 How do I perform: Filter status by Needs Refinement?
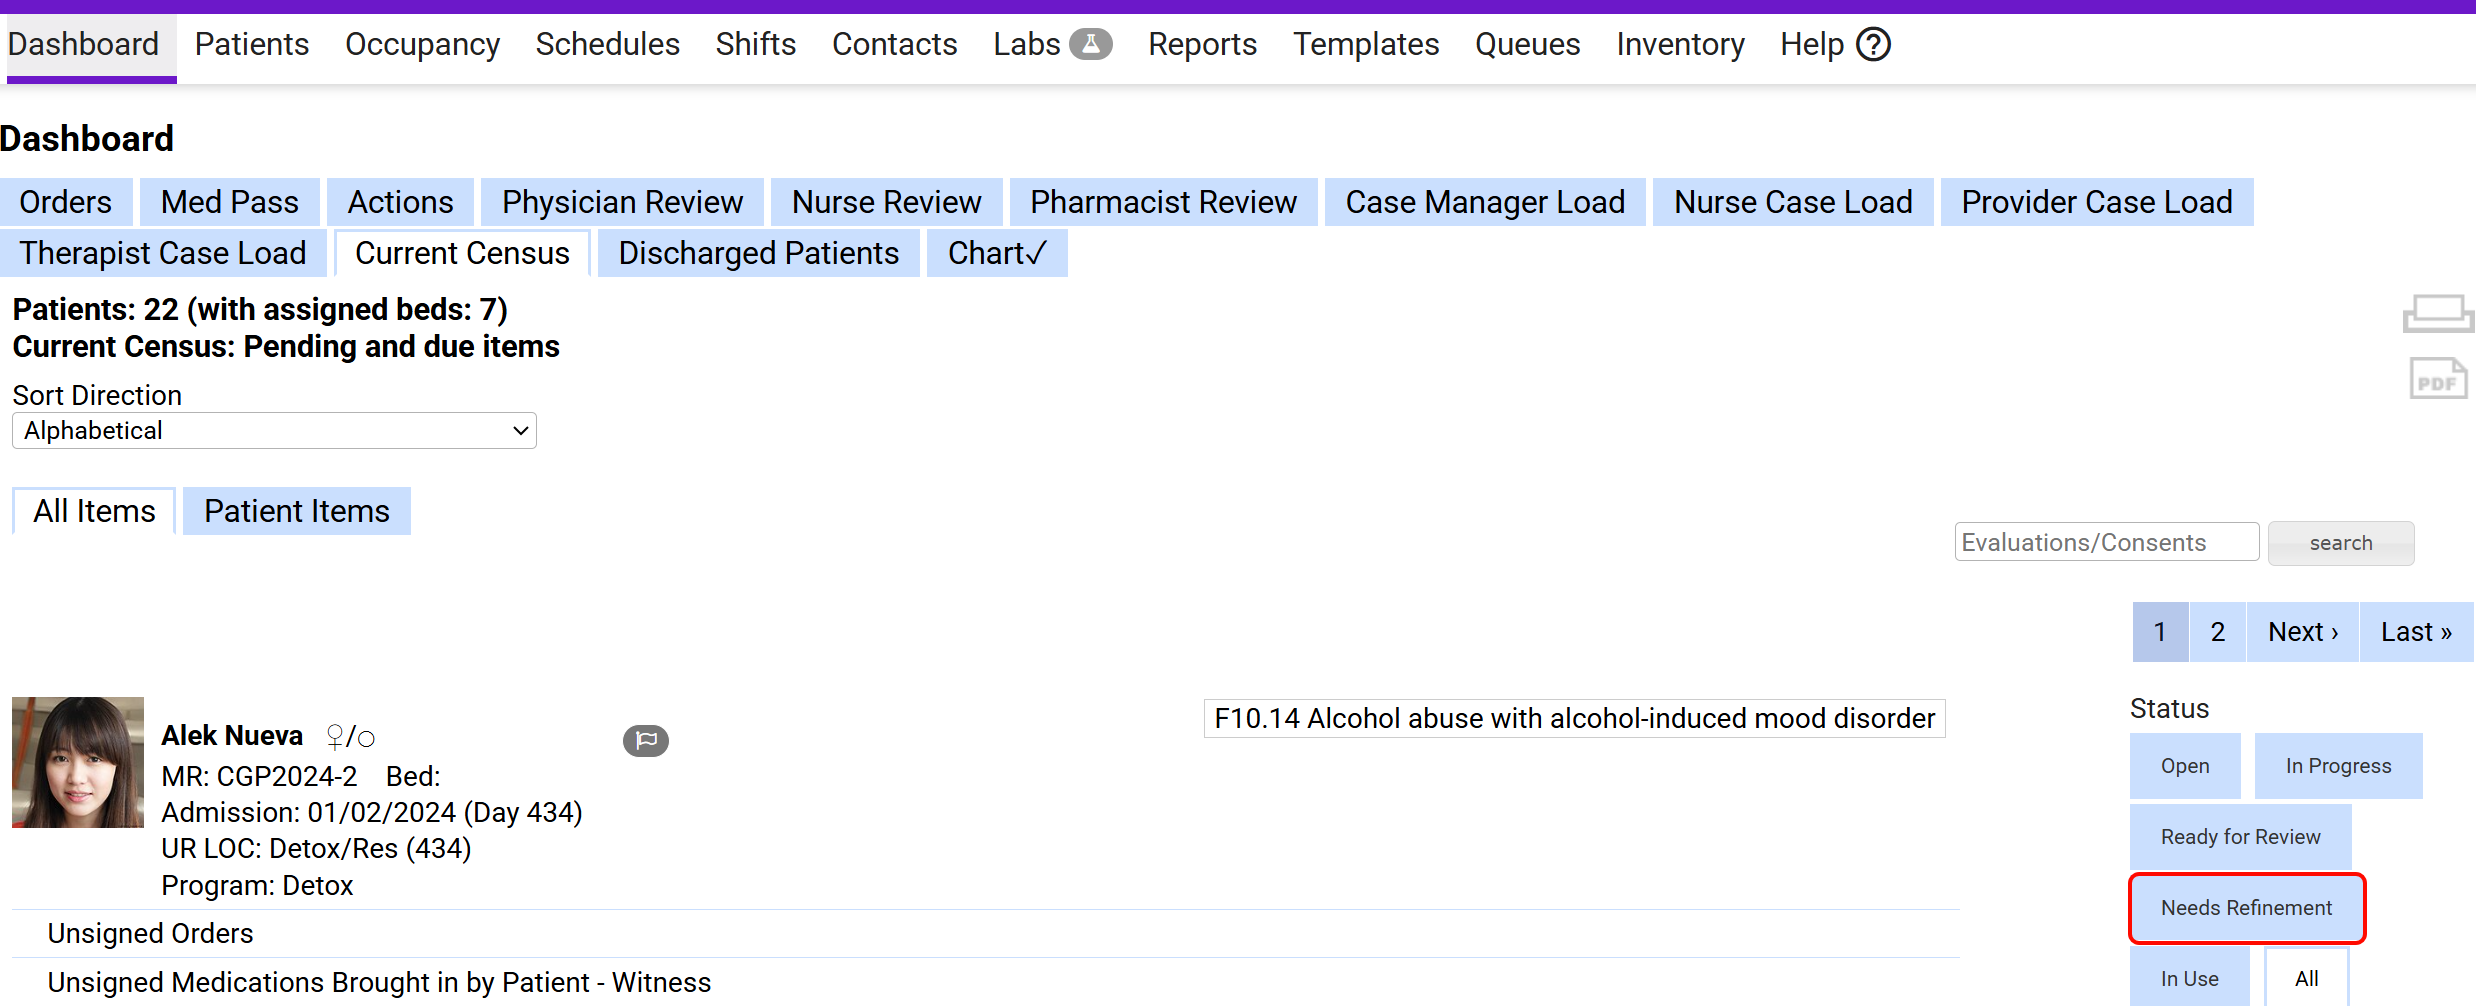[2246, 908]
